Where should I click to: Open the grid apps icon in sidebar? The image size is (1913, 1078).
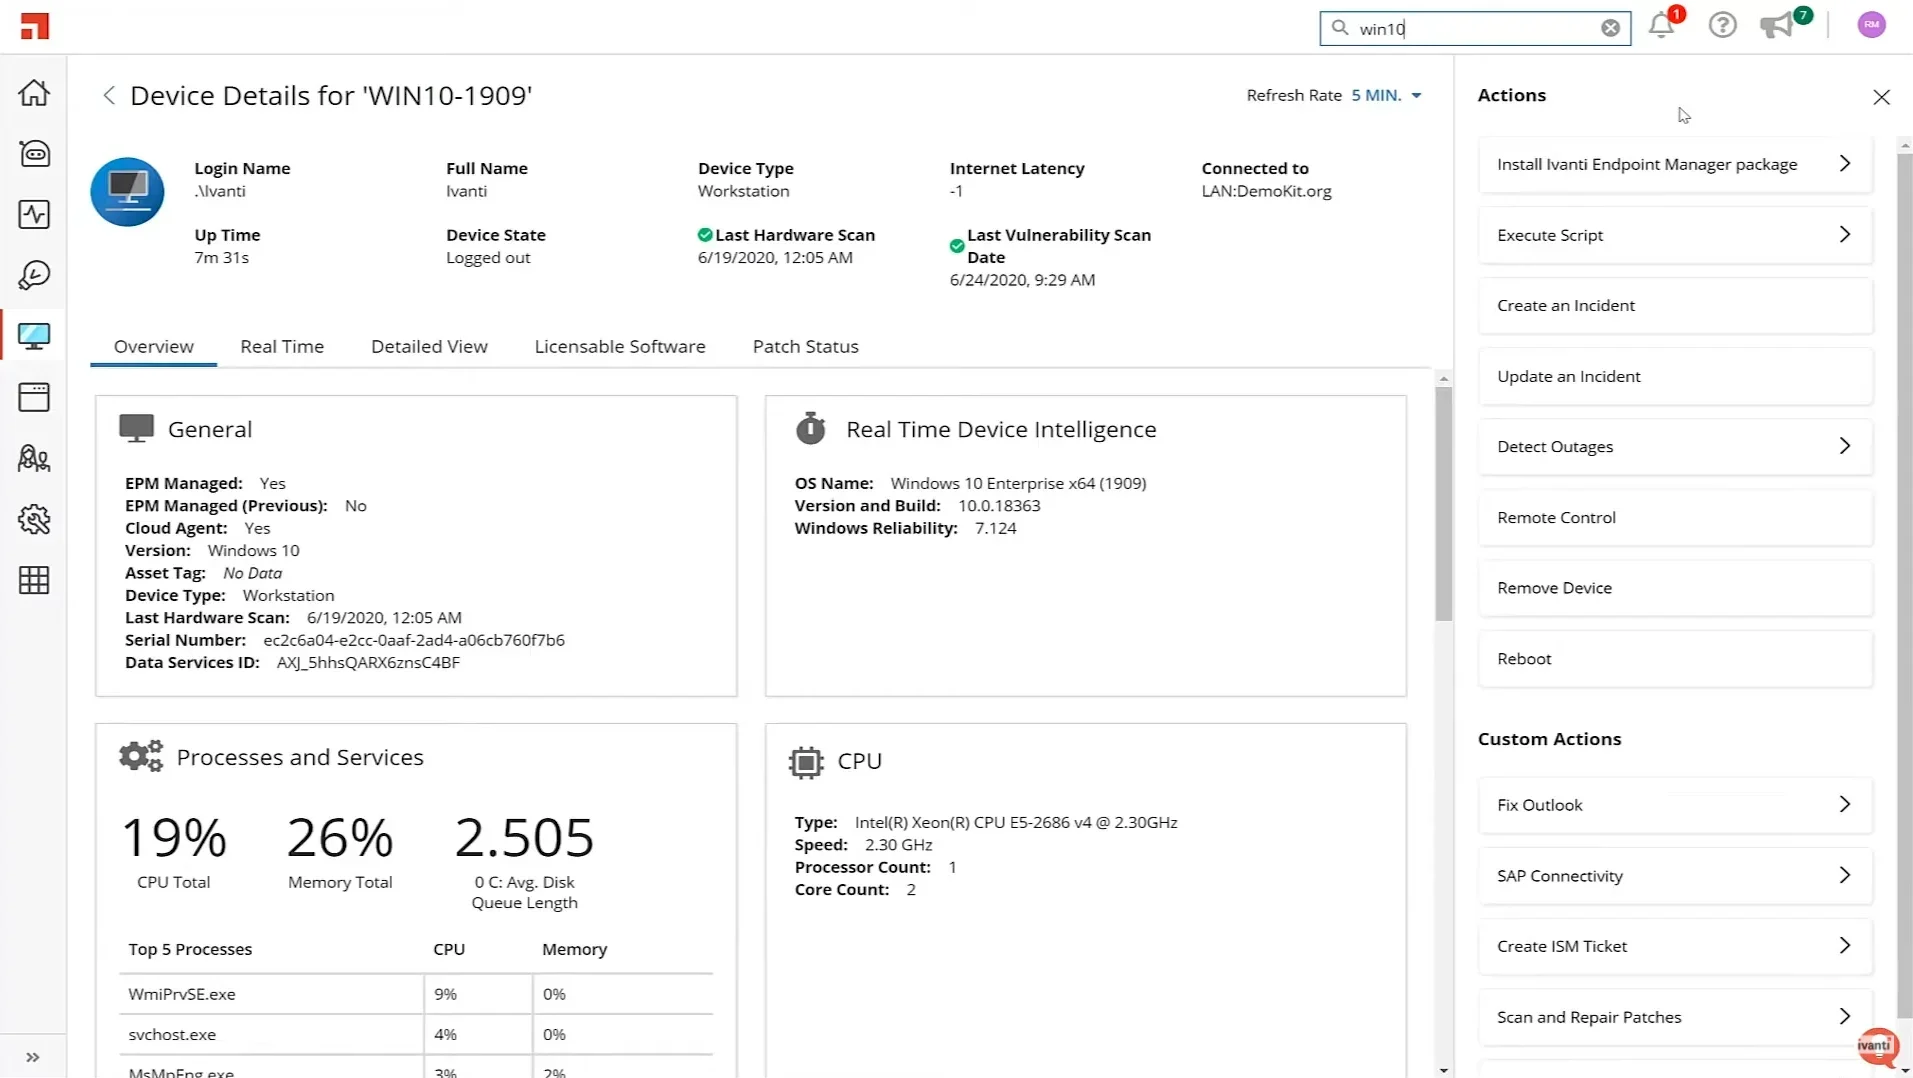(x=34, y=580)
